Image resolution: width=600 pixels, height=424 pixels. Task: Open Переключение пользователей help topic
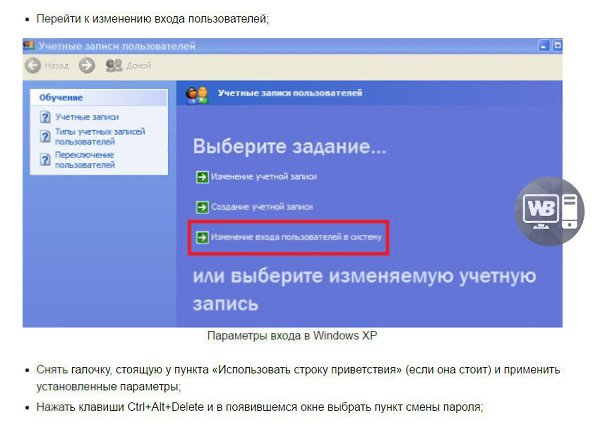click(x=84, y=159)
